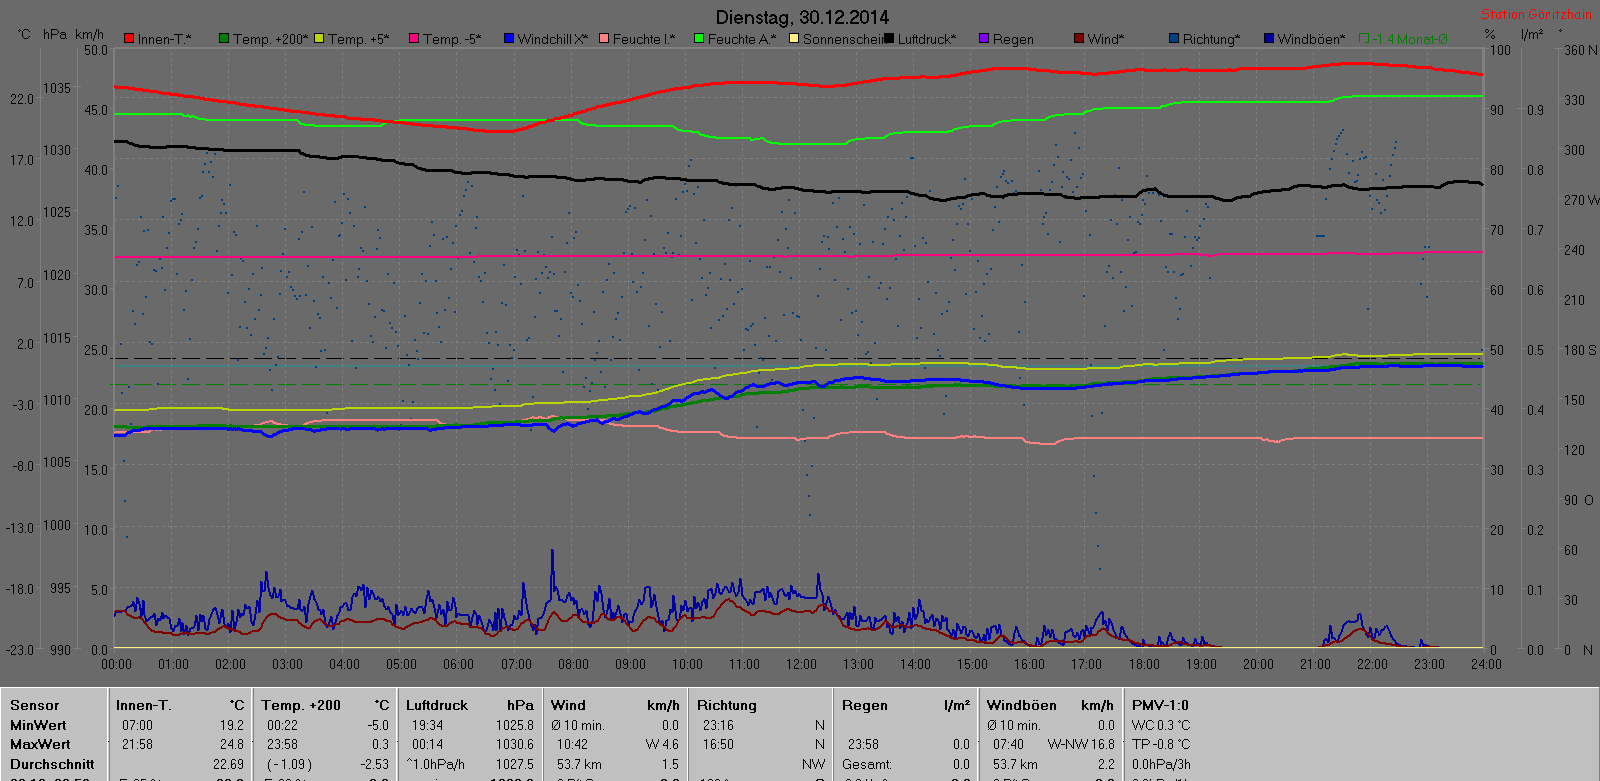1600x781 pixels.
Task: Click the black Luftdruck legend swatch
Action: 889,39
